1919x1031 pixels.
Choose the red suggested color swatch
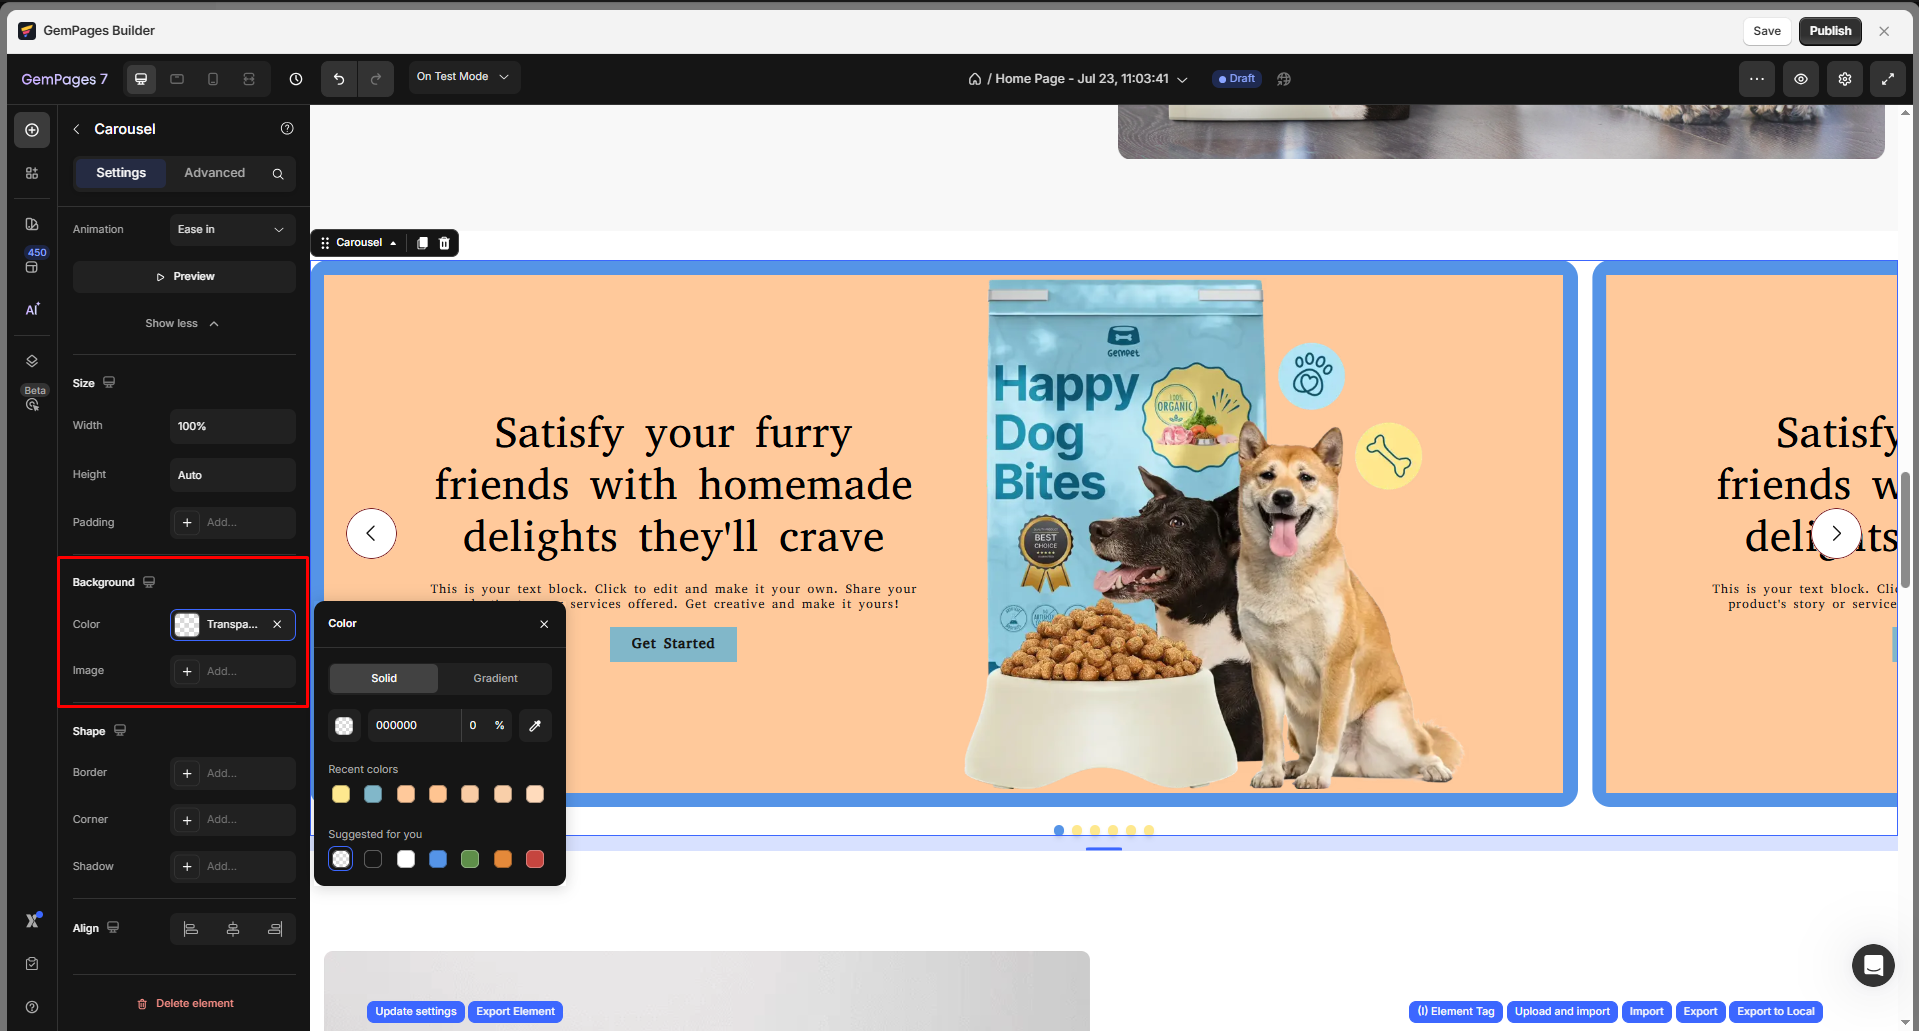pos(535,859)
